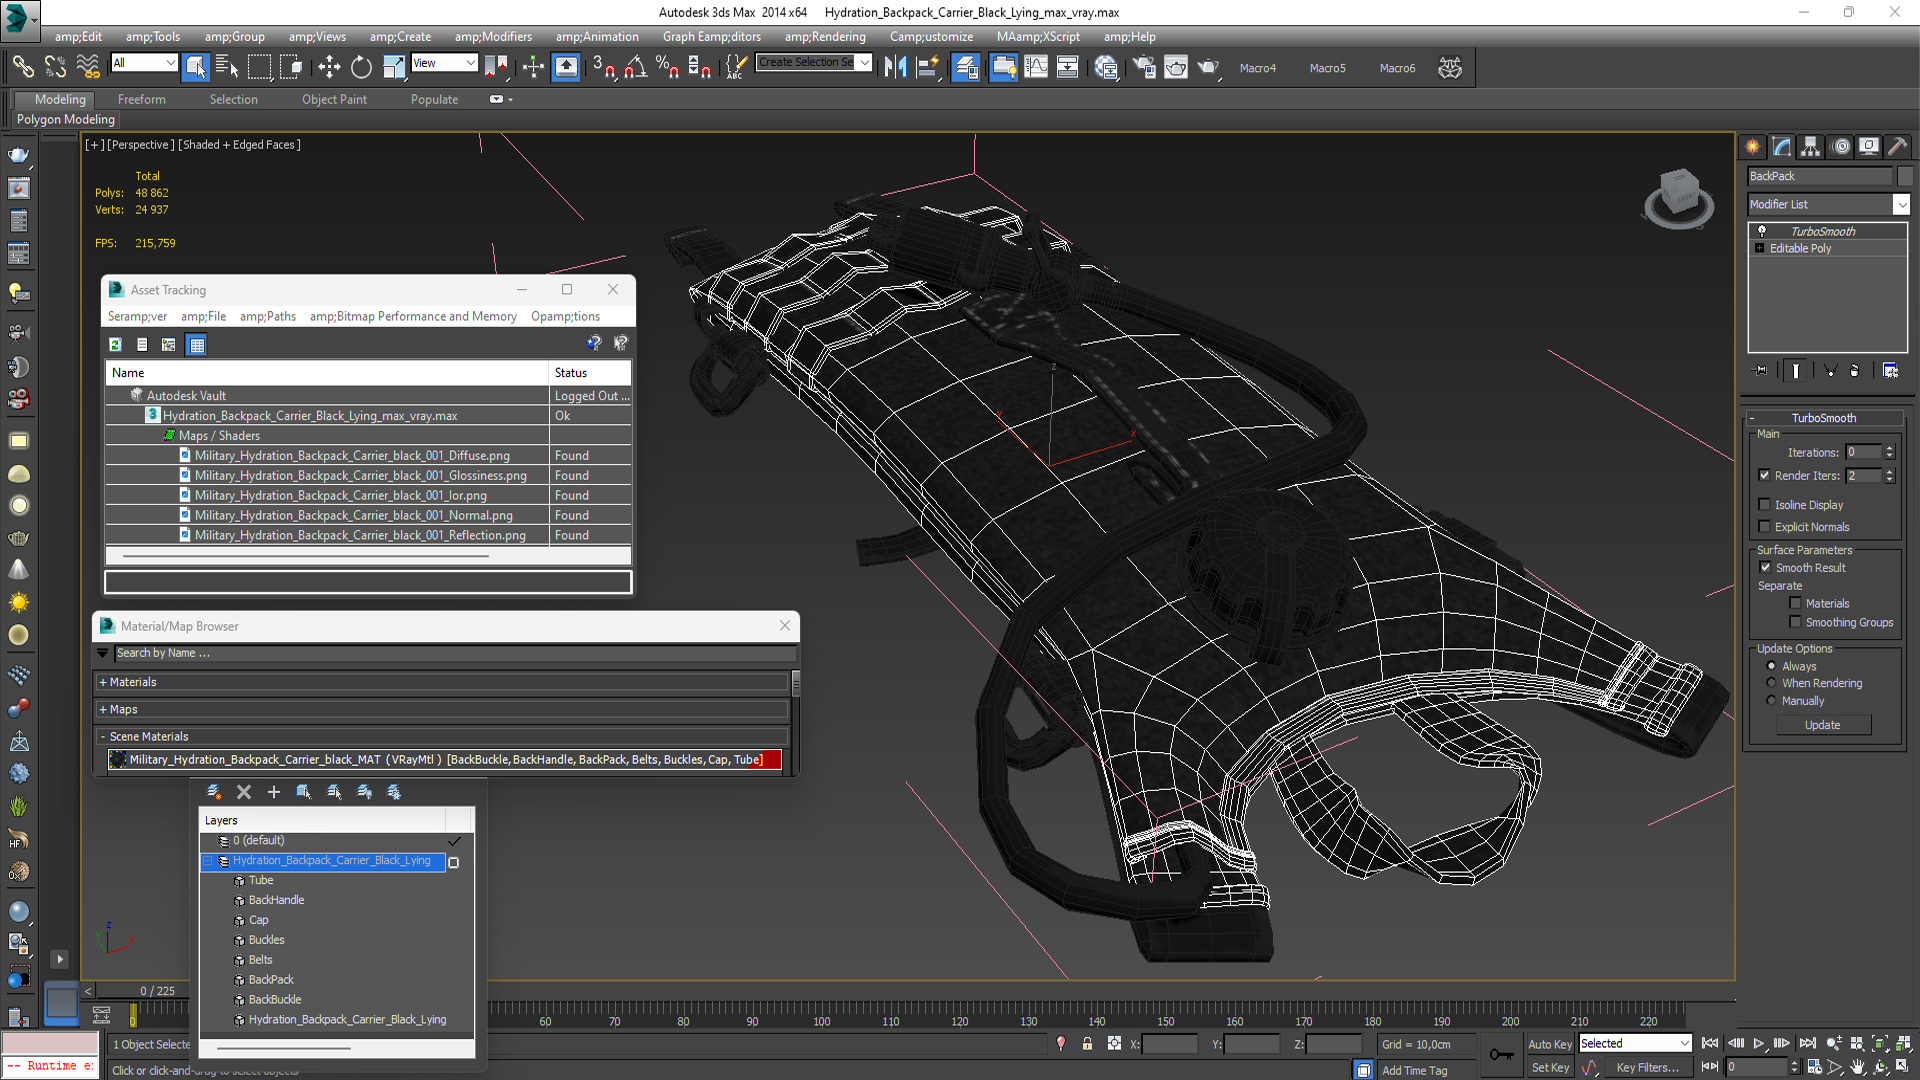The width and height of the screenshot is (1920, 1080).
Task: Click the Create panel star icon
Action: coord(1753,146)
